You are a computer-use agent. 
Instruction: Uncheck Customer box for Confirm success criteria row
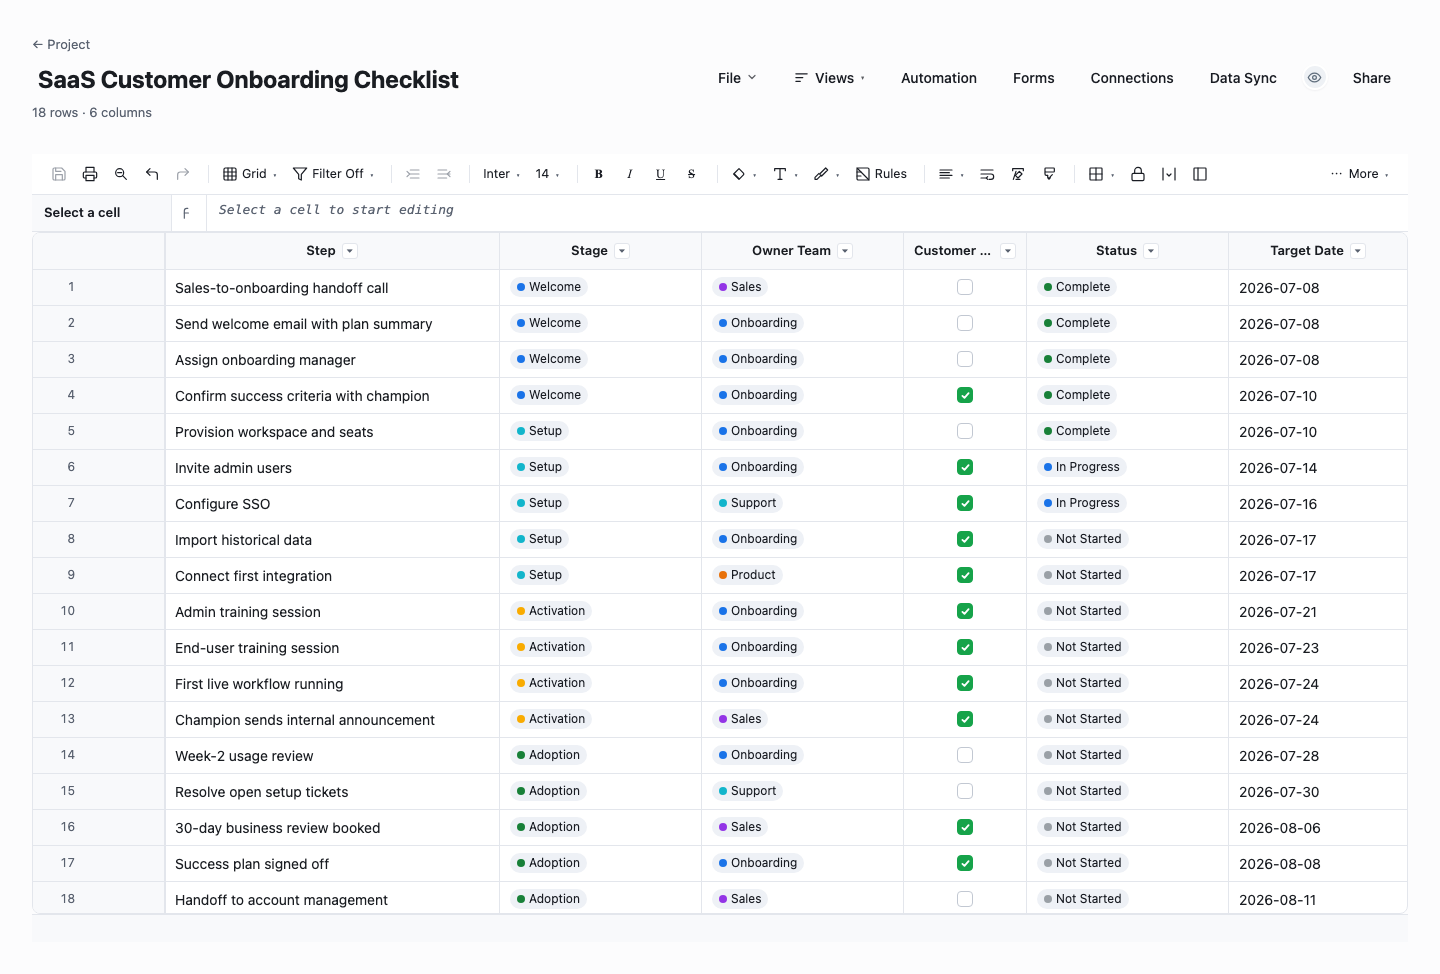(965, 395)
